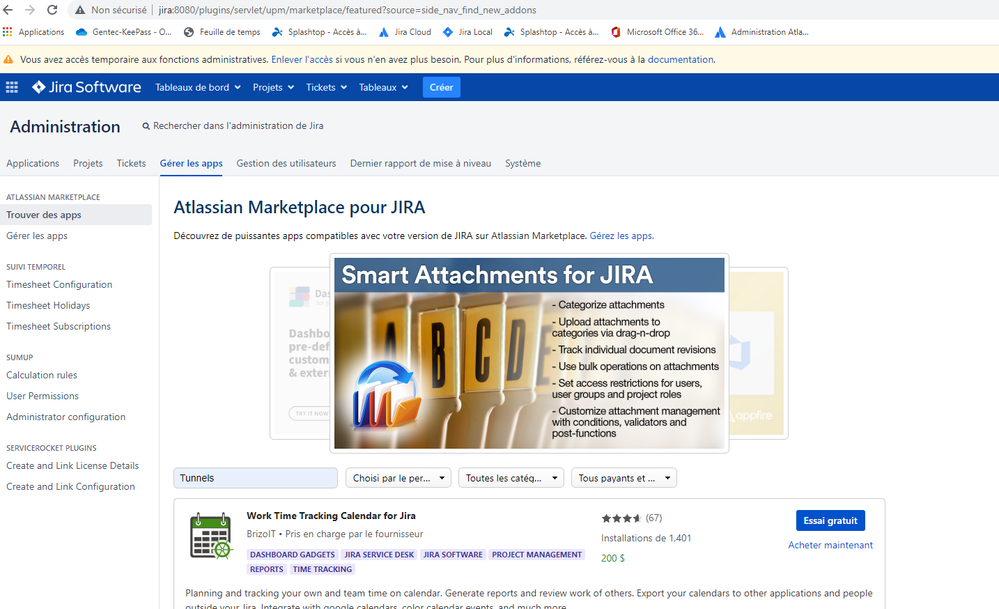The image size is (999, 609).
Task: Switch to the Applications admin tab
Action: [32, 163]
